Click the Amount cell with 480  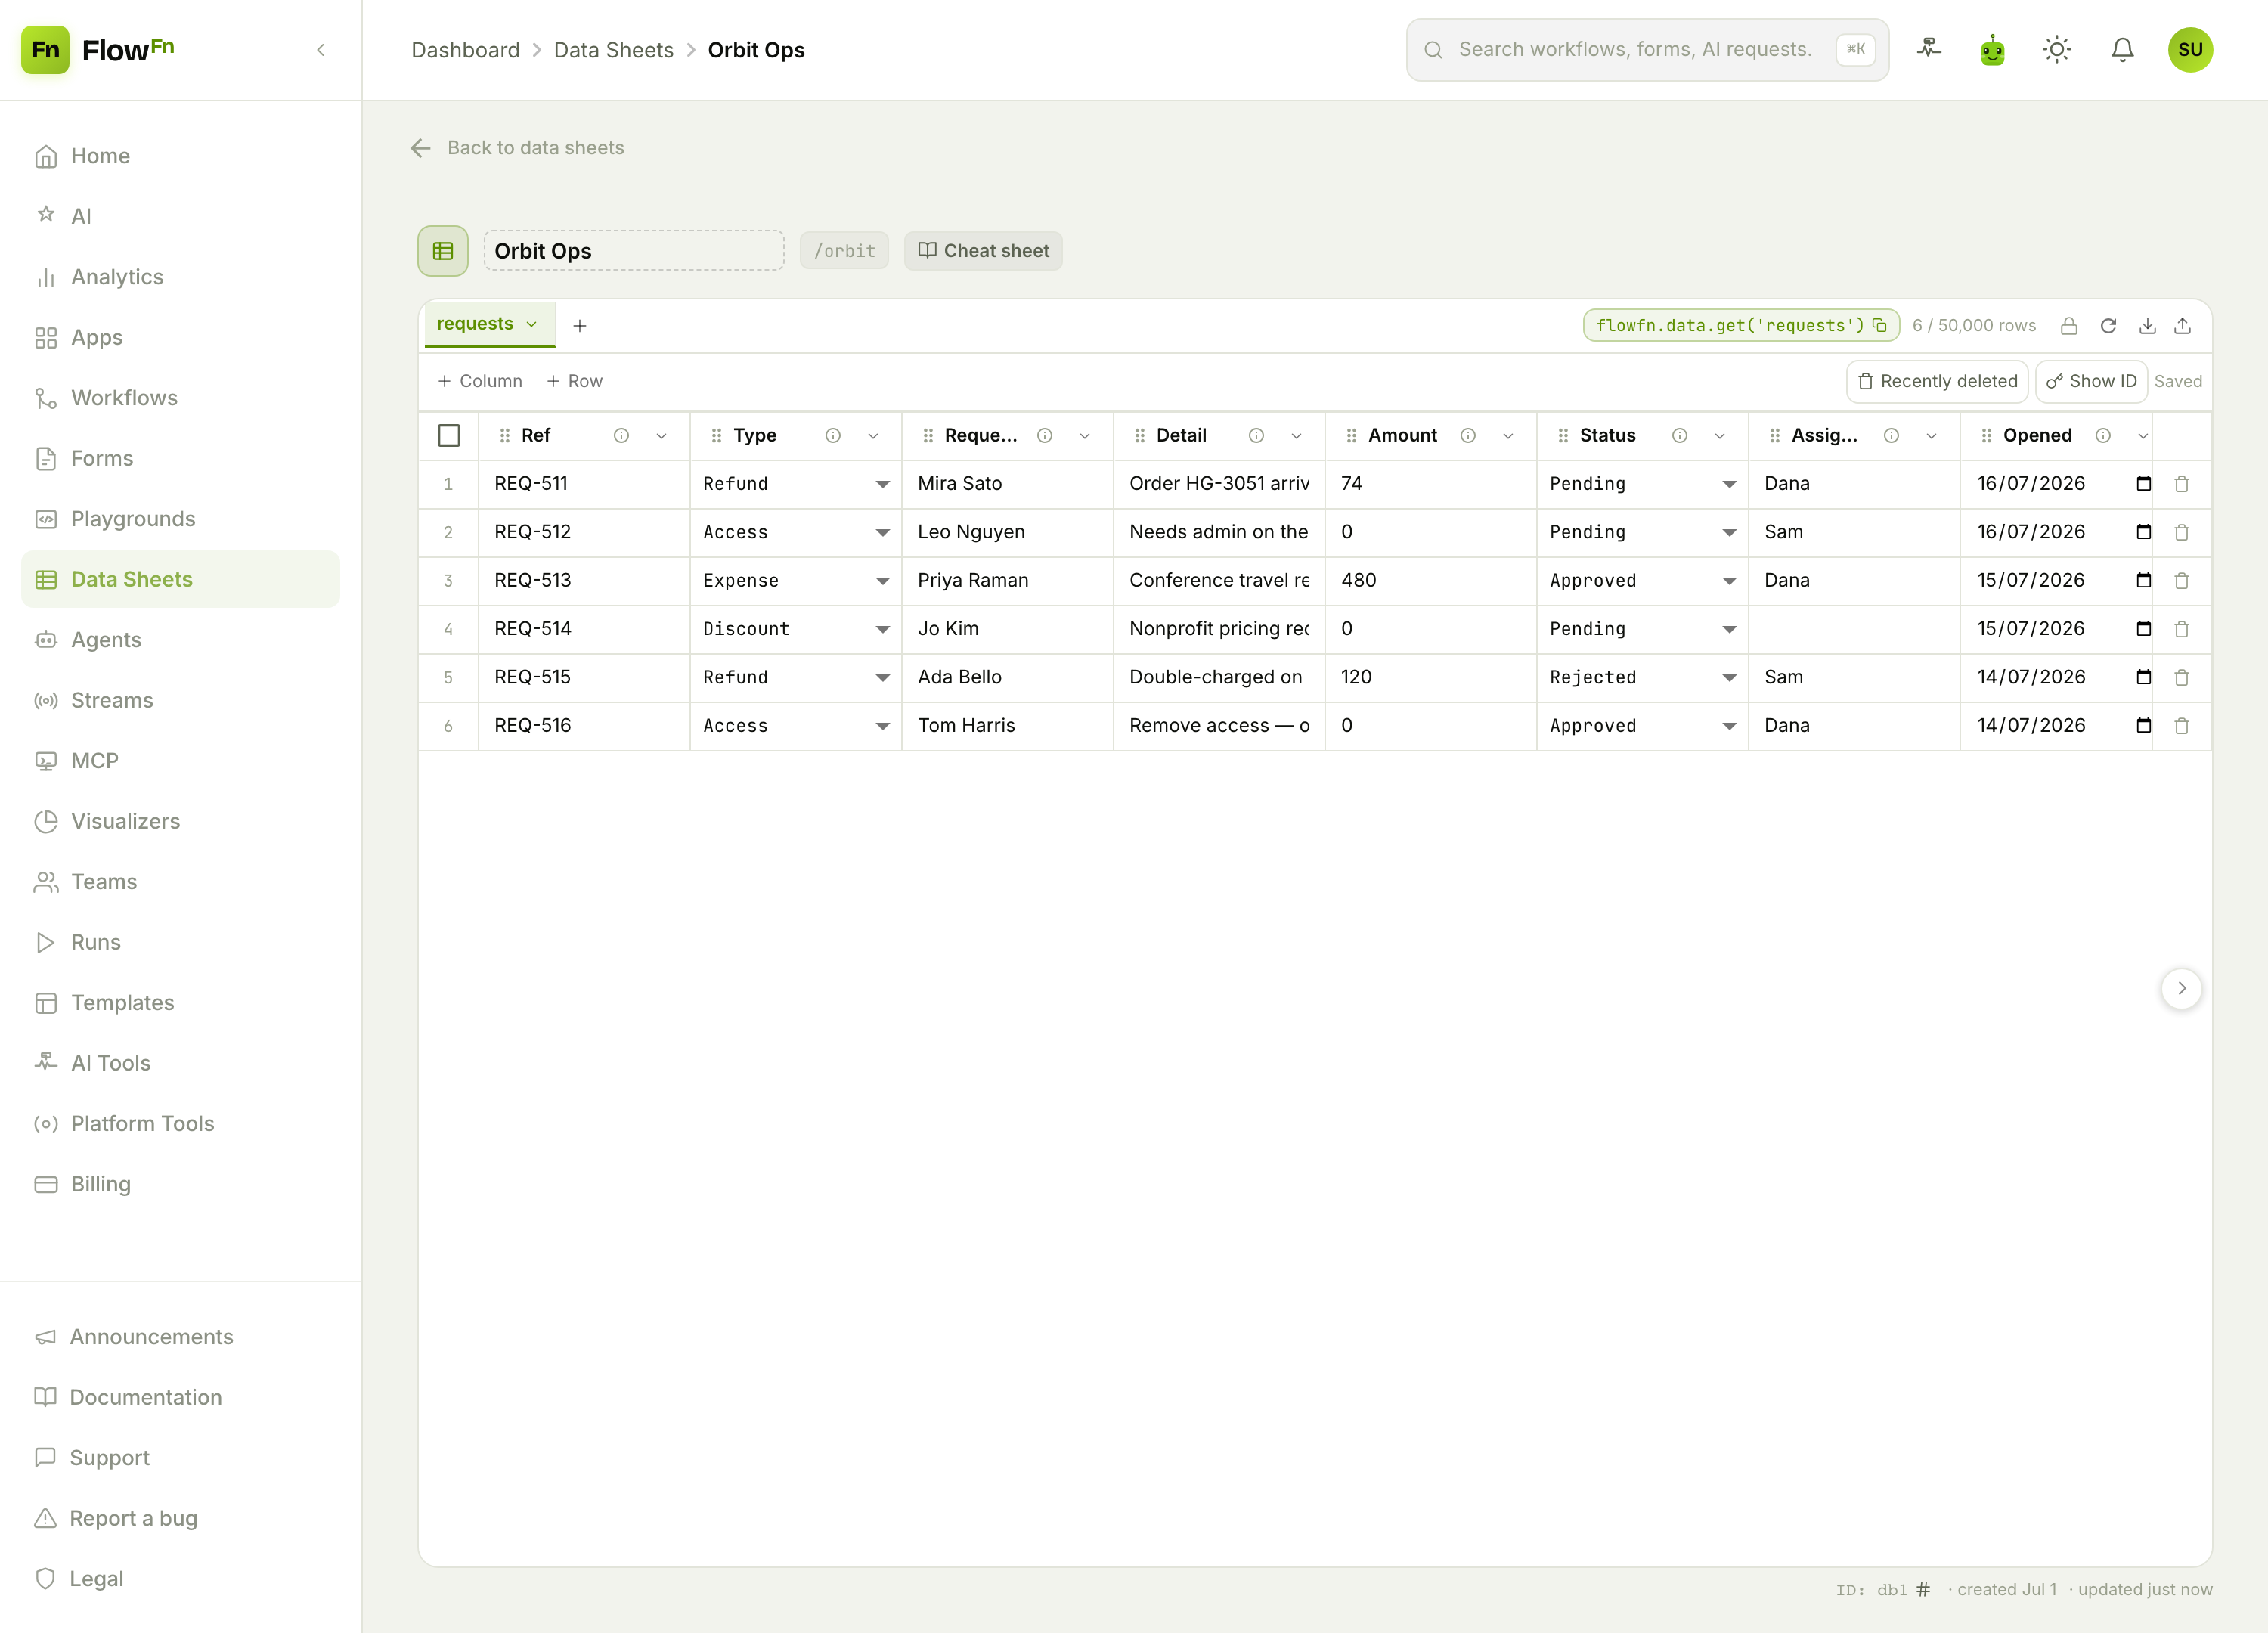click(x=1430, y=581)
